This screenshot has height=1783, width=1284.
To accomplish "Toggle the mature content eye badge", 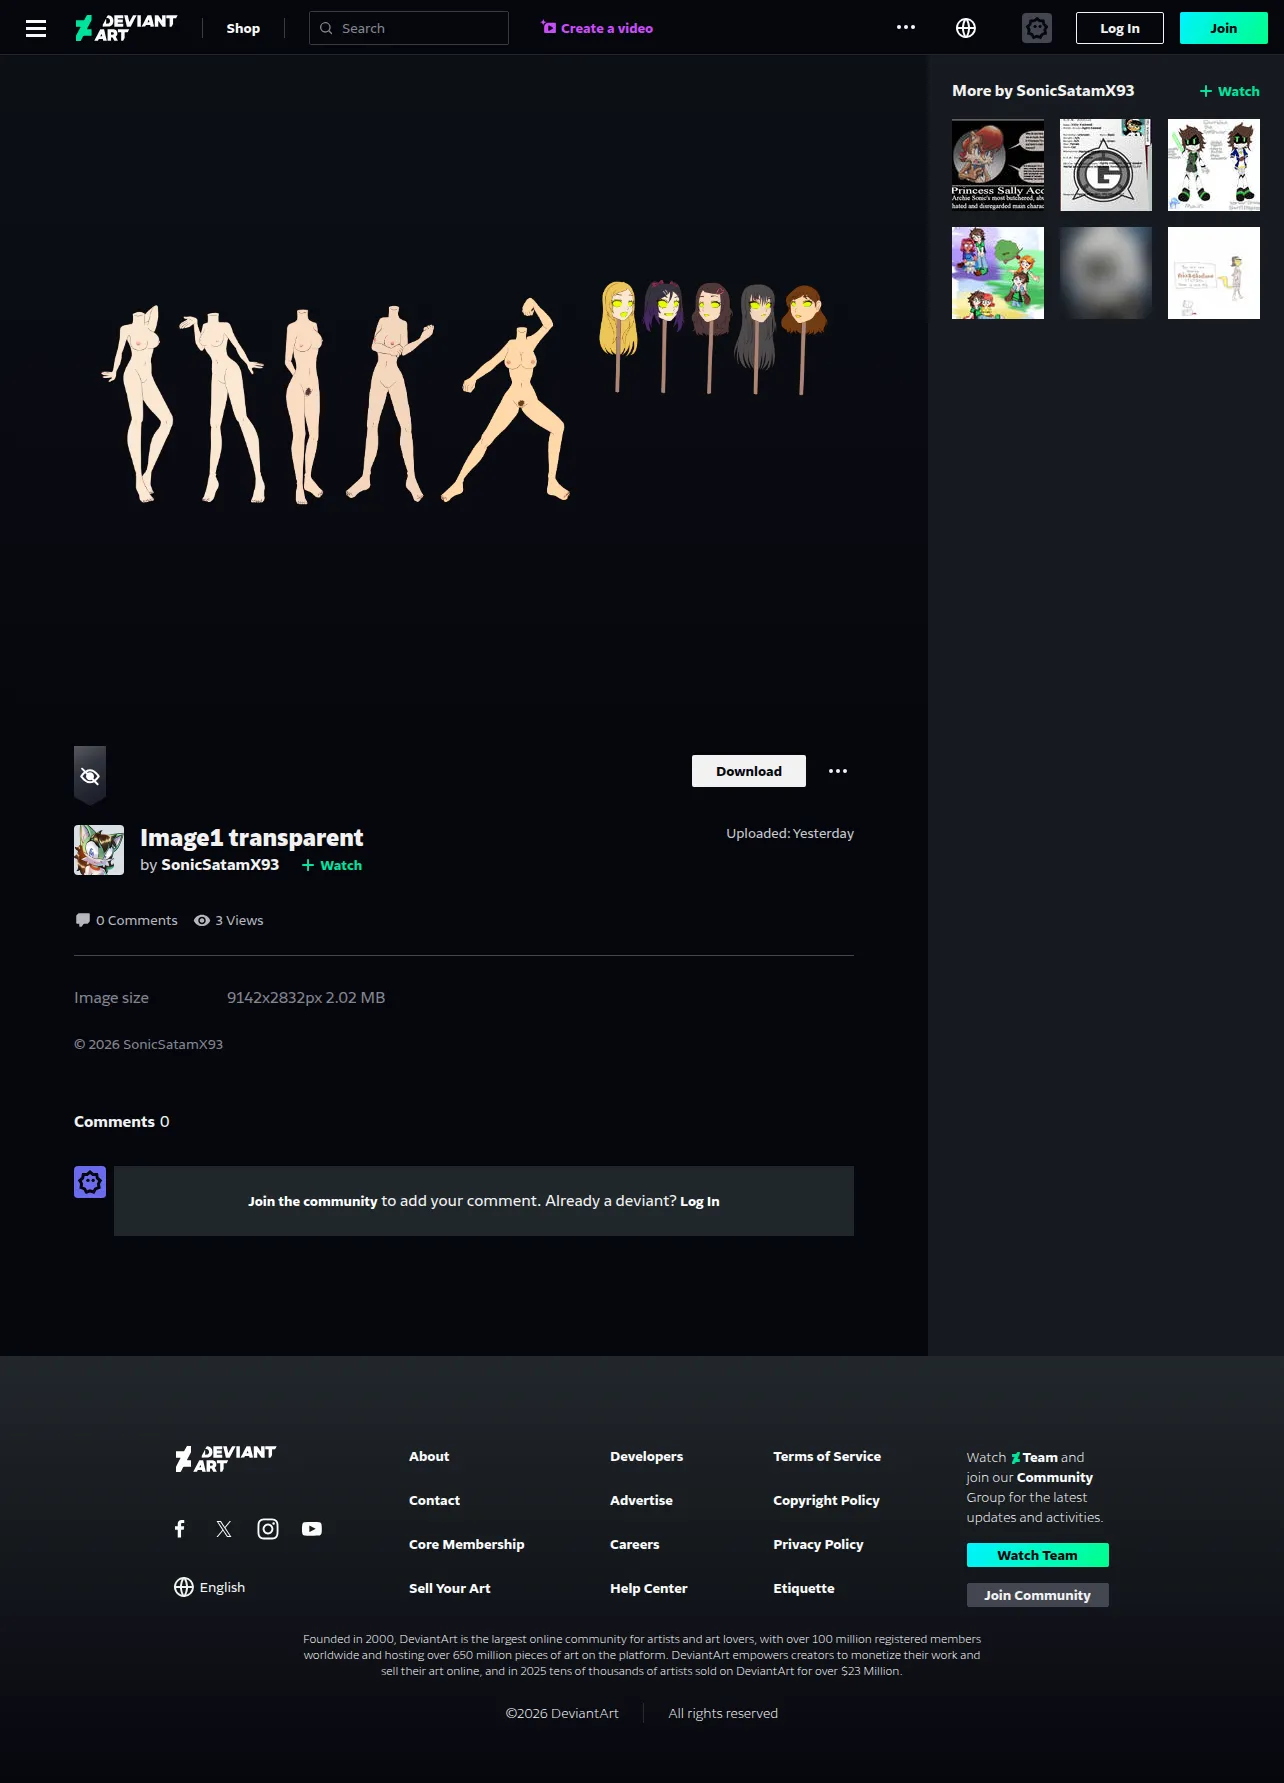I will (x=90, y=775).
